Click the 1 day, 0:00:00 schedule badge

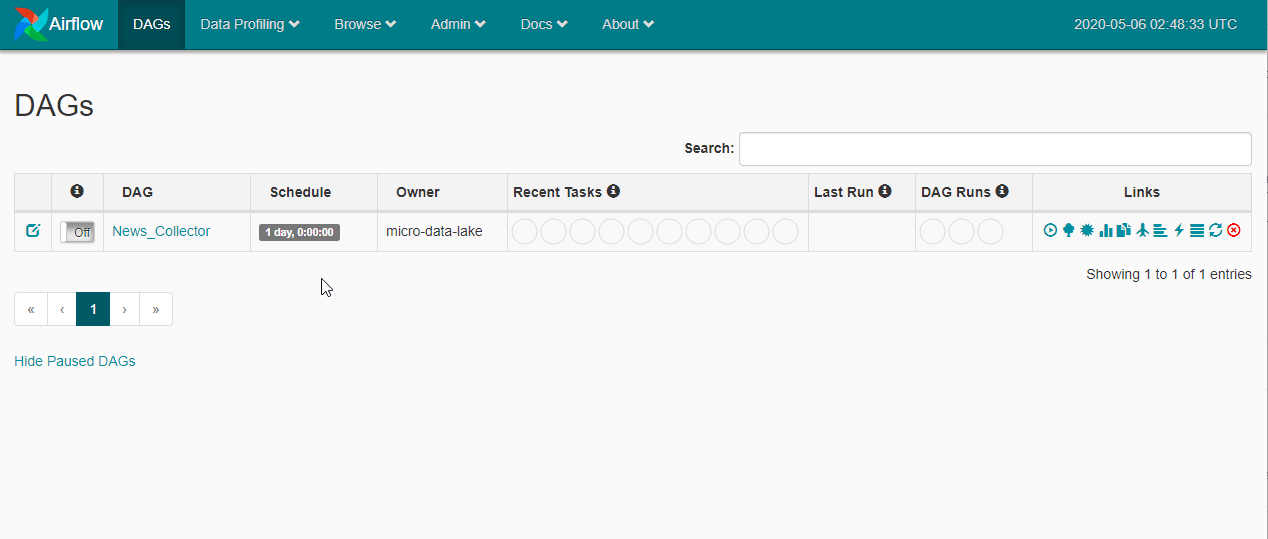click(x=299, y=232)
